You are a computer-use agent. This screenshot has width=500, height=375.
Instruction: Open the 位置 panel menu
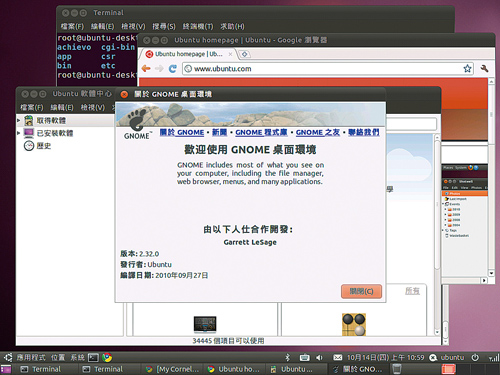click(x=58, y=358)
